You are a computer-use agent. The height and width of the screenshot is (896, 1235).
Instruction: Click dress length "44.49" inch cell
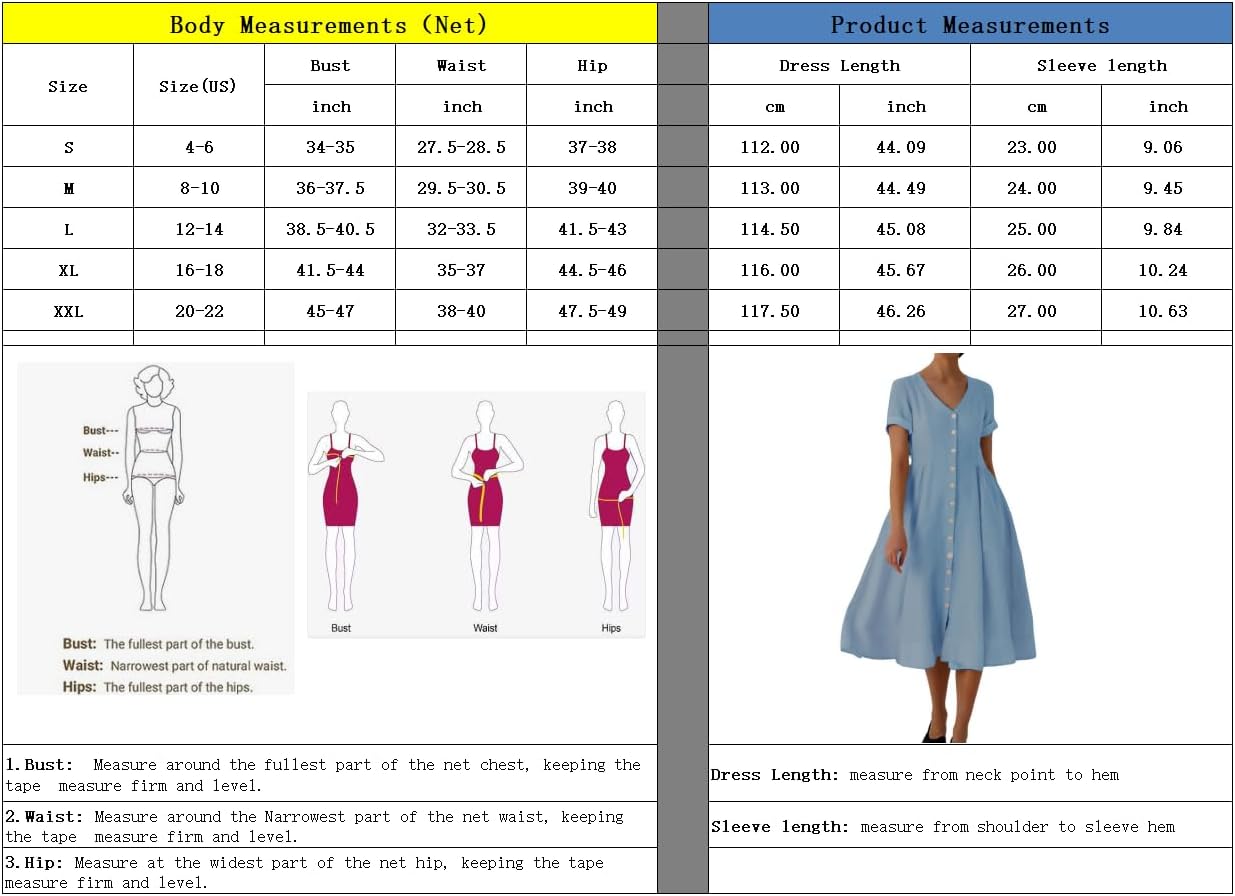pyautogui.click(x=905, y=188)
